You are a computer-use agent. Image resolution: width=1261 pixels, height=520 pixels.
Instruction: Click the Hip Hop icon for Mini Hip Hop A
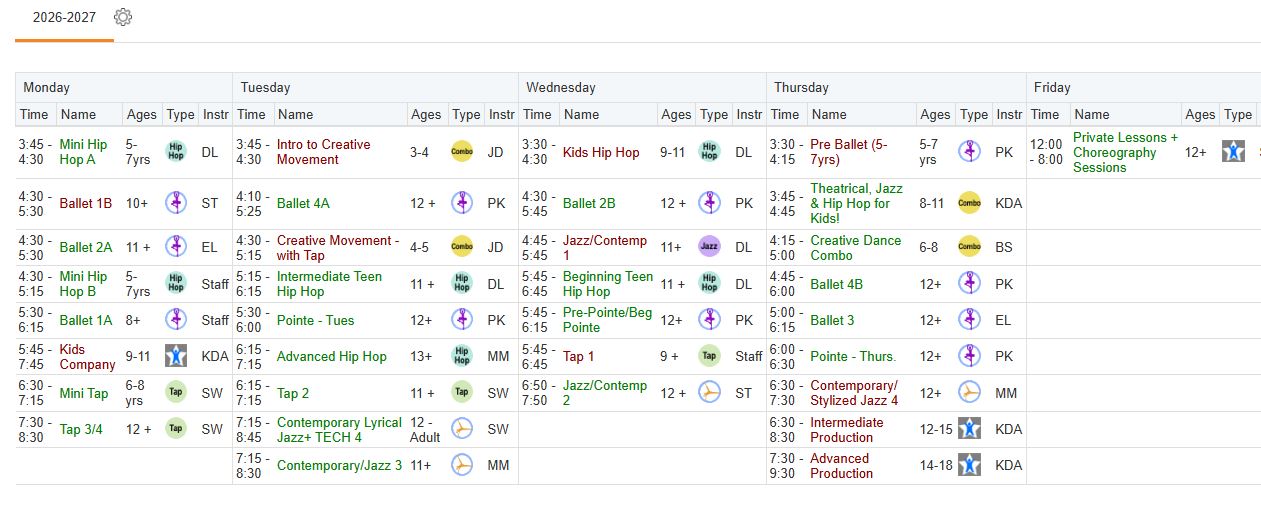(176, 152)
